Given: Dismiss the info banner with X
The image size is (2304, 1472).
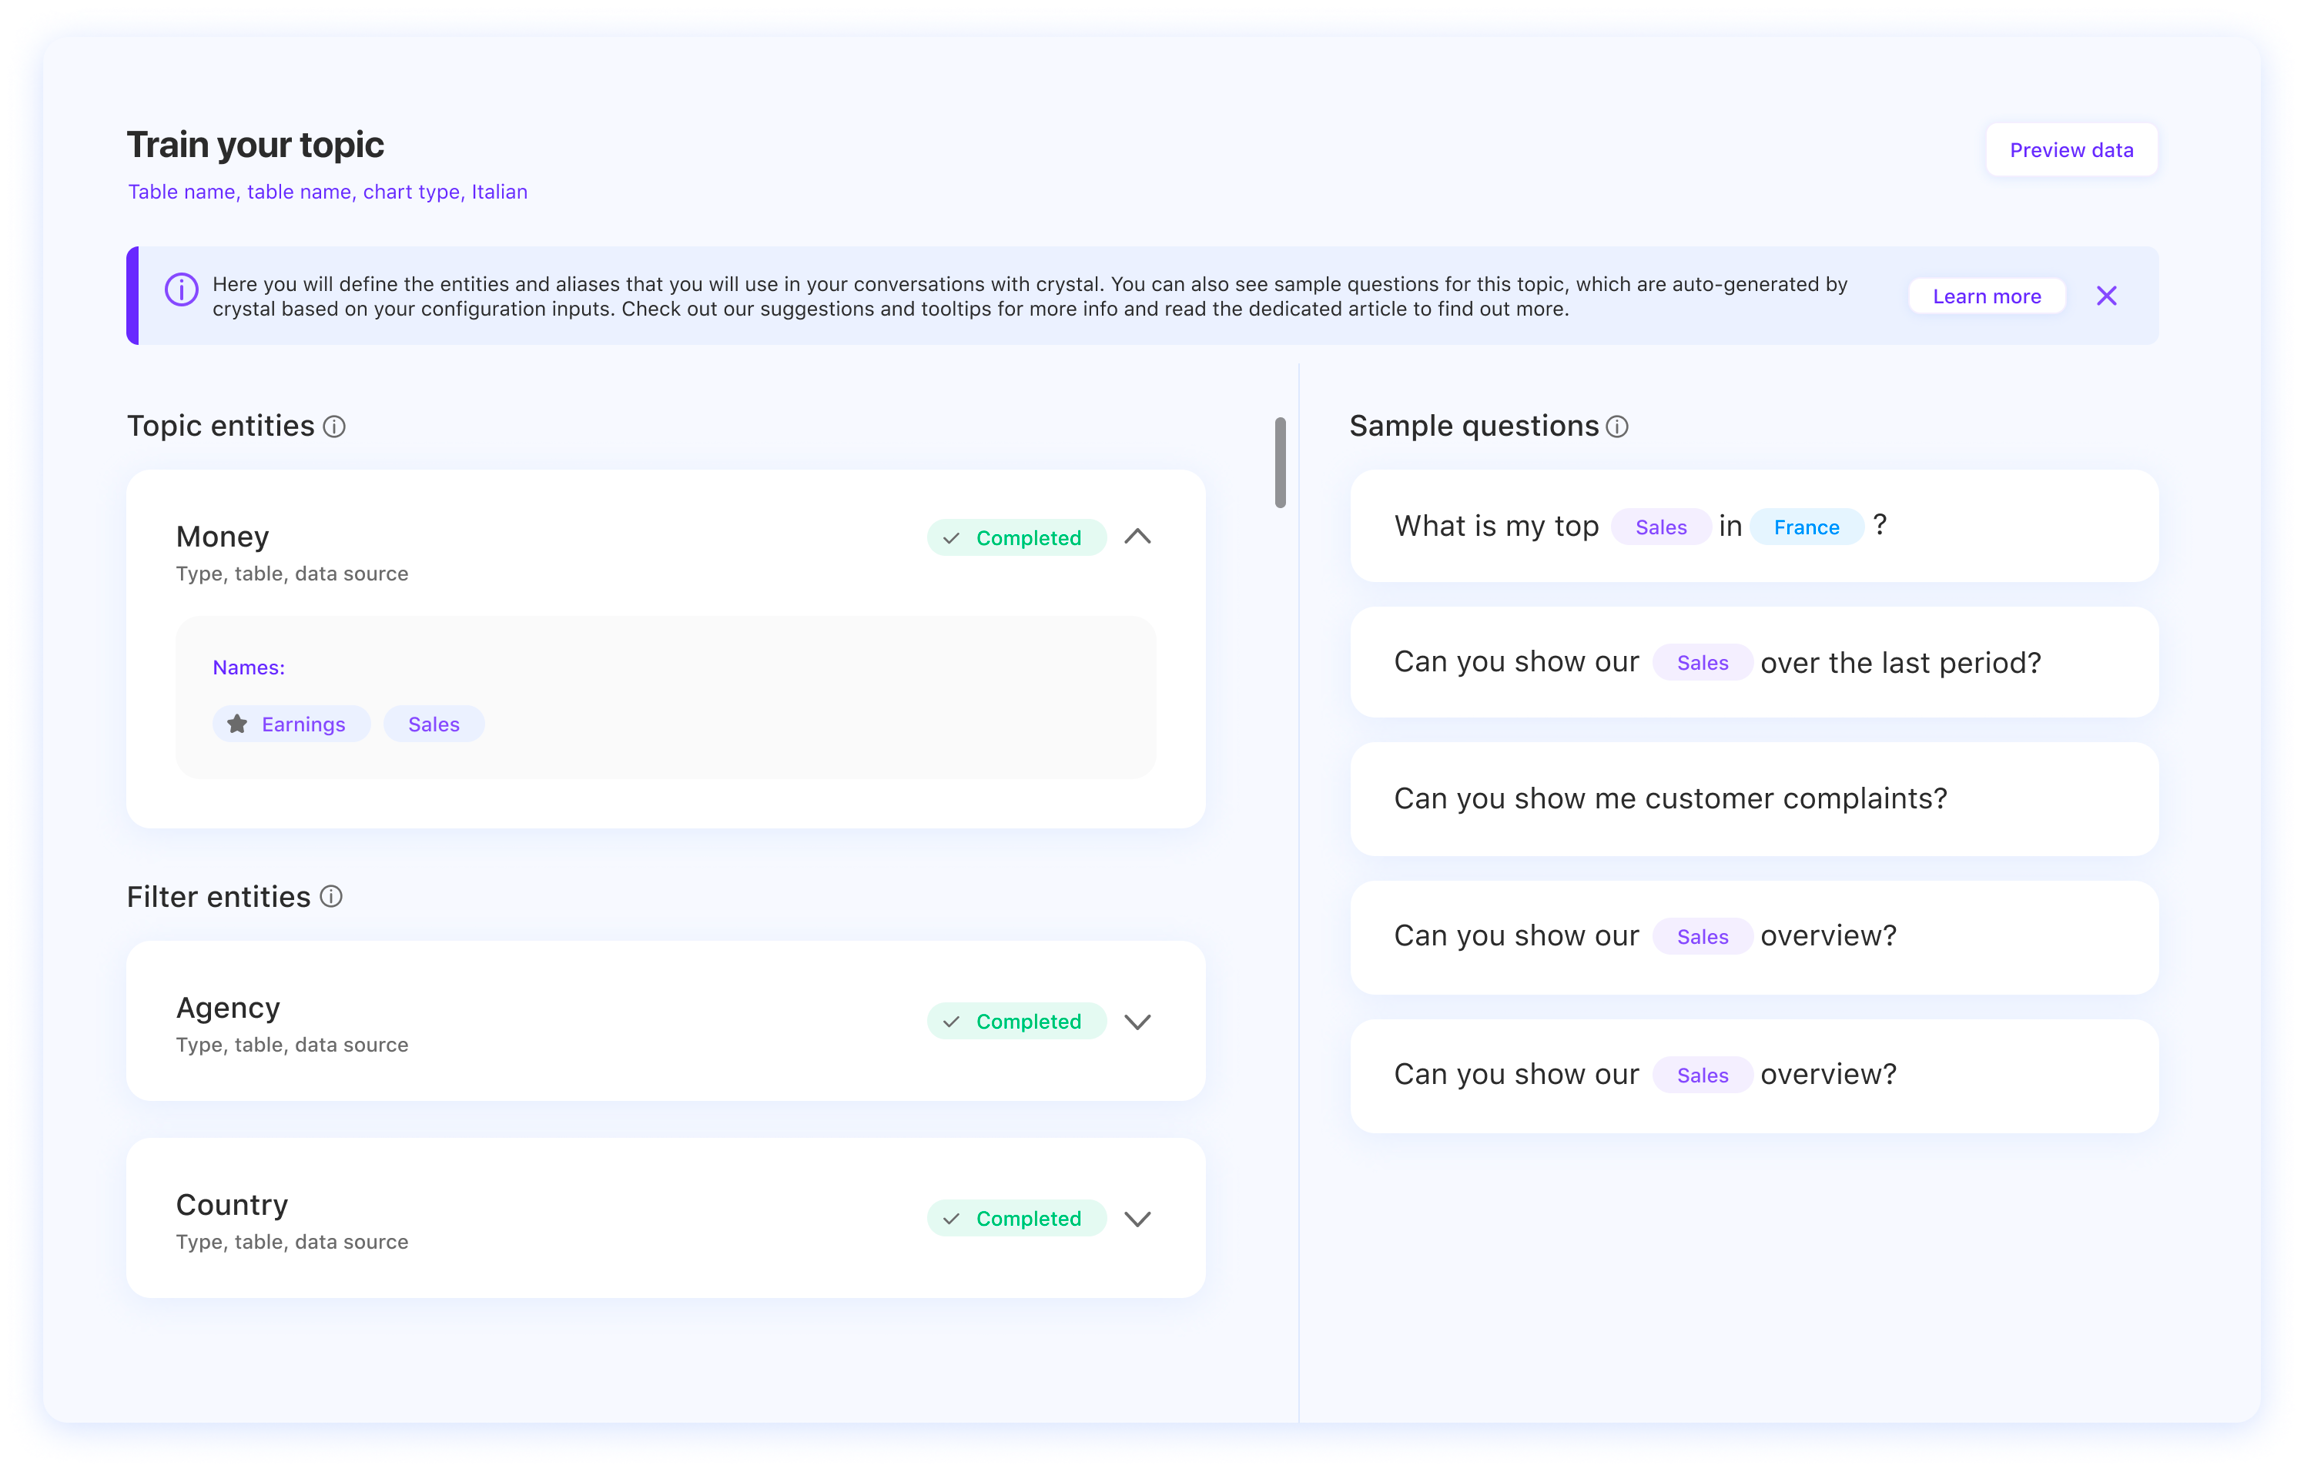Looking at the screenshot, I should [2106, 296].
